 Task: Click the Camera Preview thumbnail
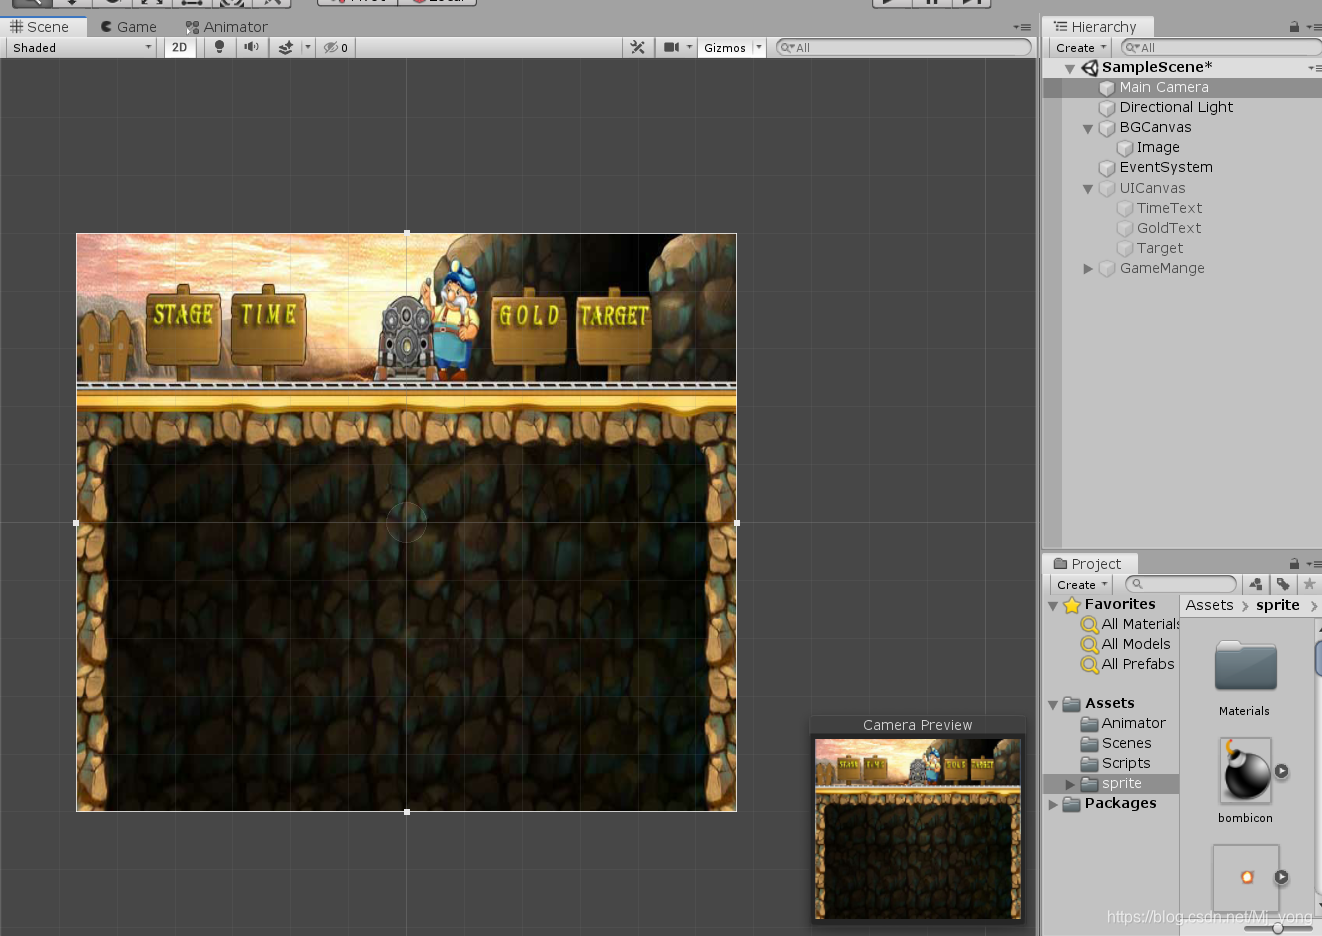point(918,829)
